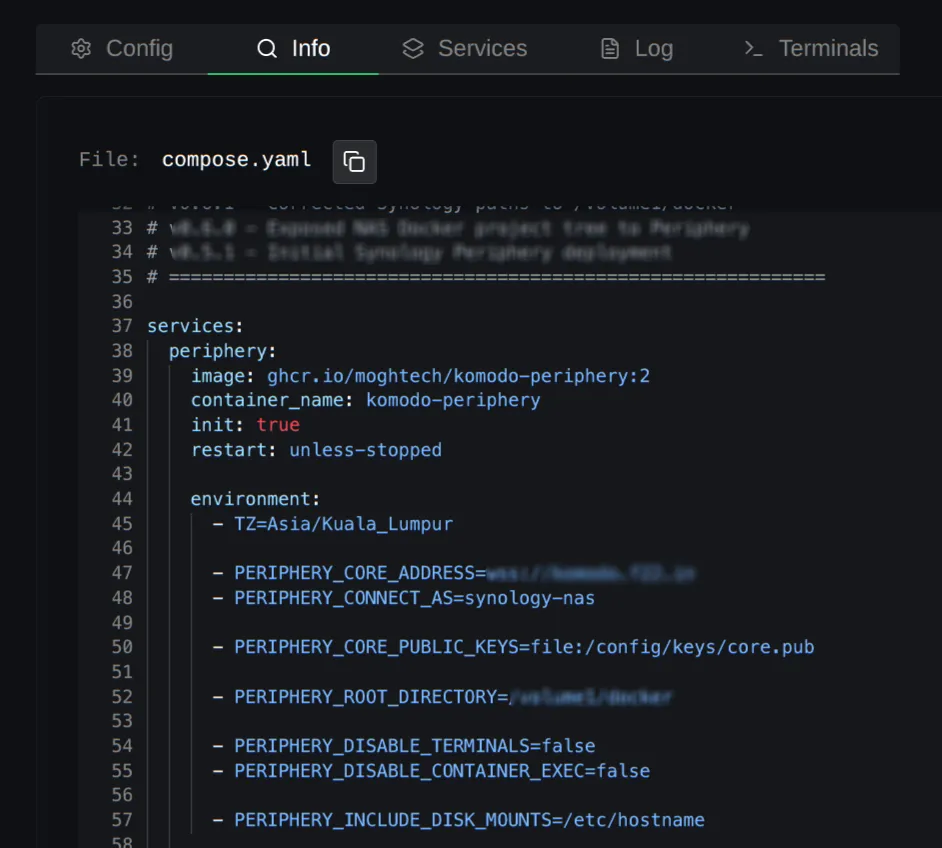Click the 'services:' line

[195, 326]
